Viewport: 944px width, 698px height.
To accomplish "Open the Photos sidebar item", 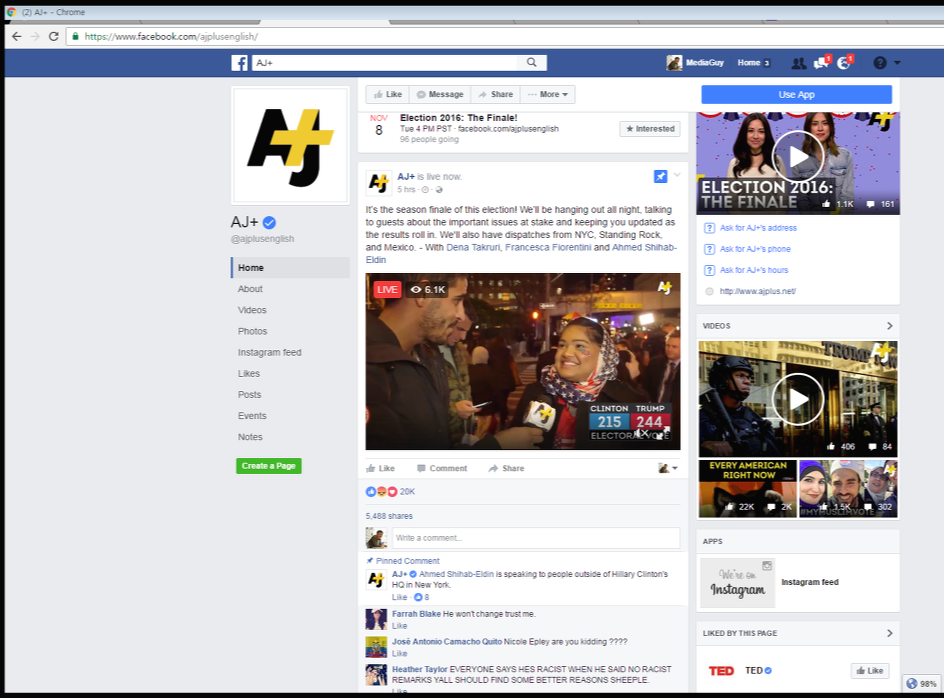I will pyautogui.click(x=252, y=331).
